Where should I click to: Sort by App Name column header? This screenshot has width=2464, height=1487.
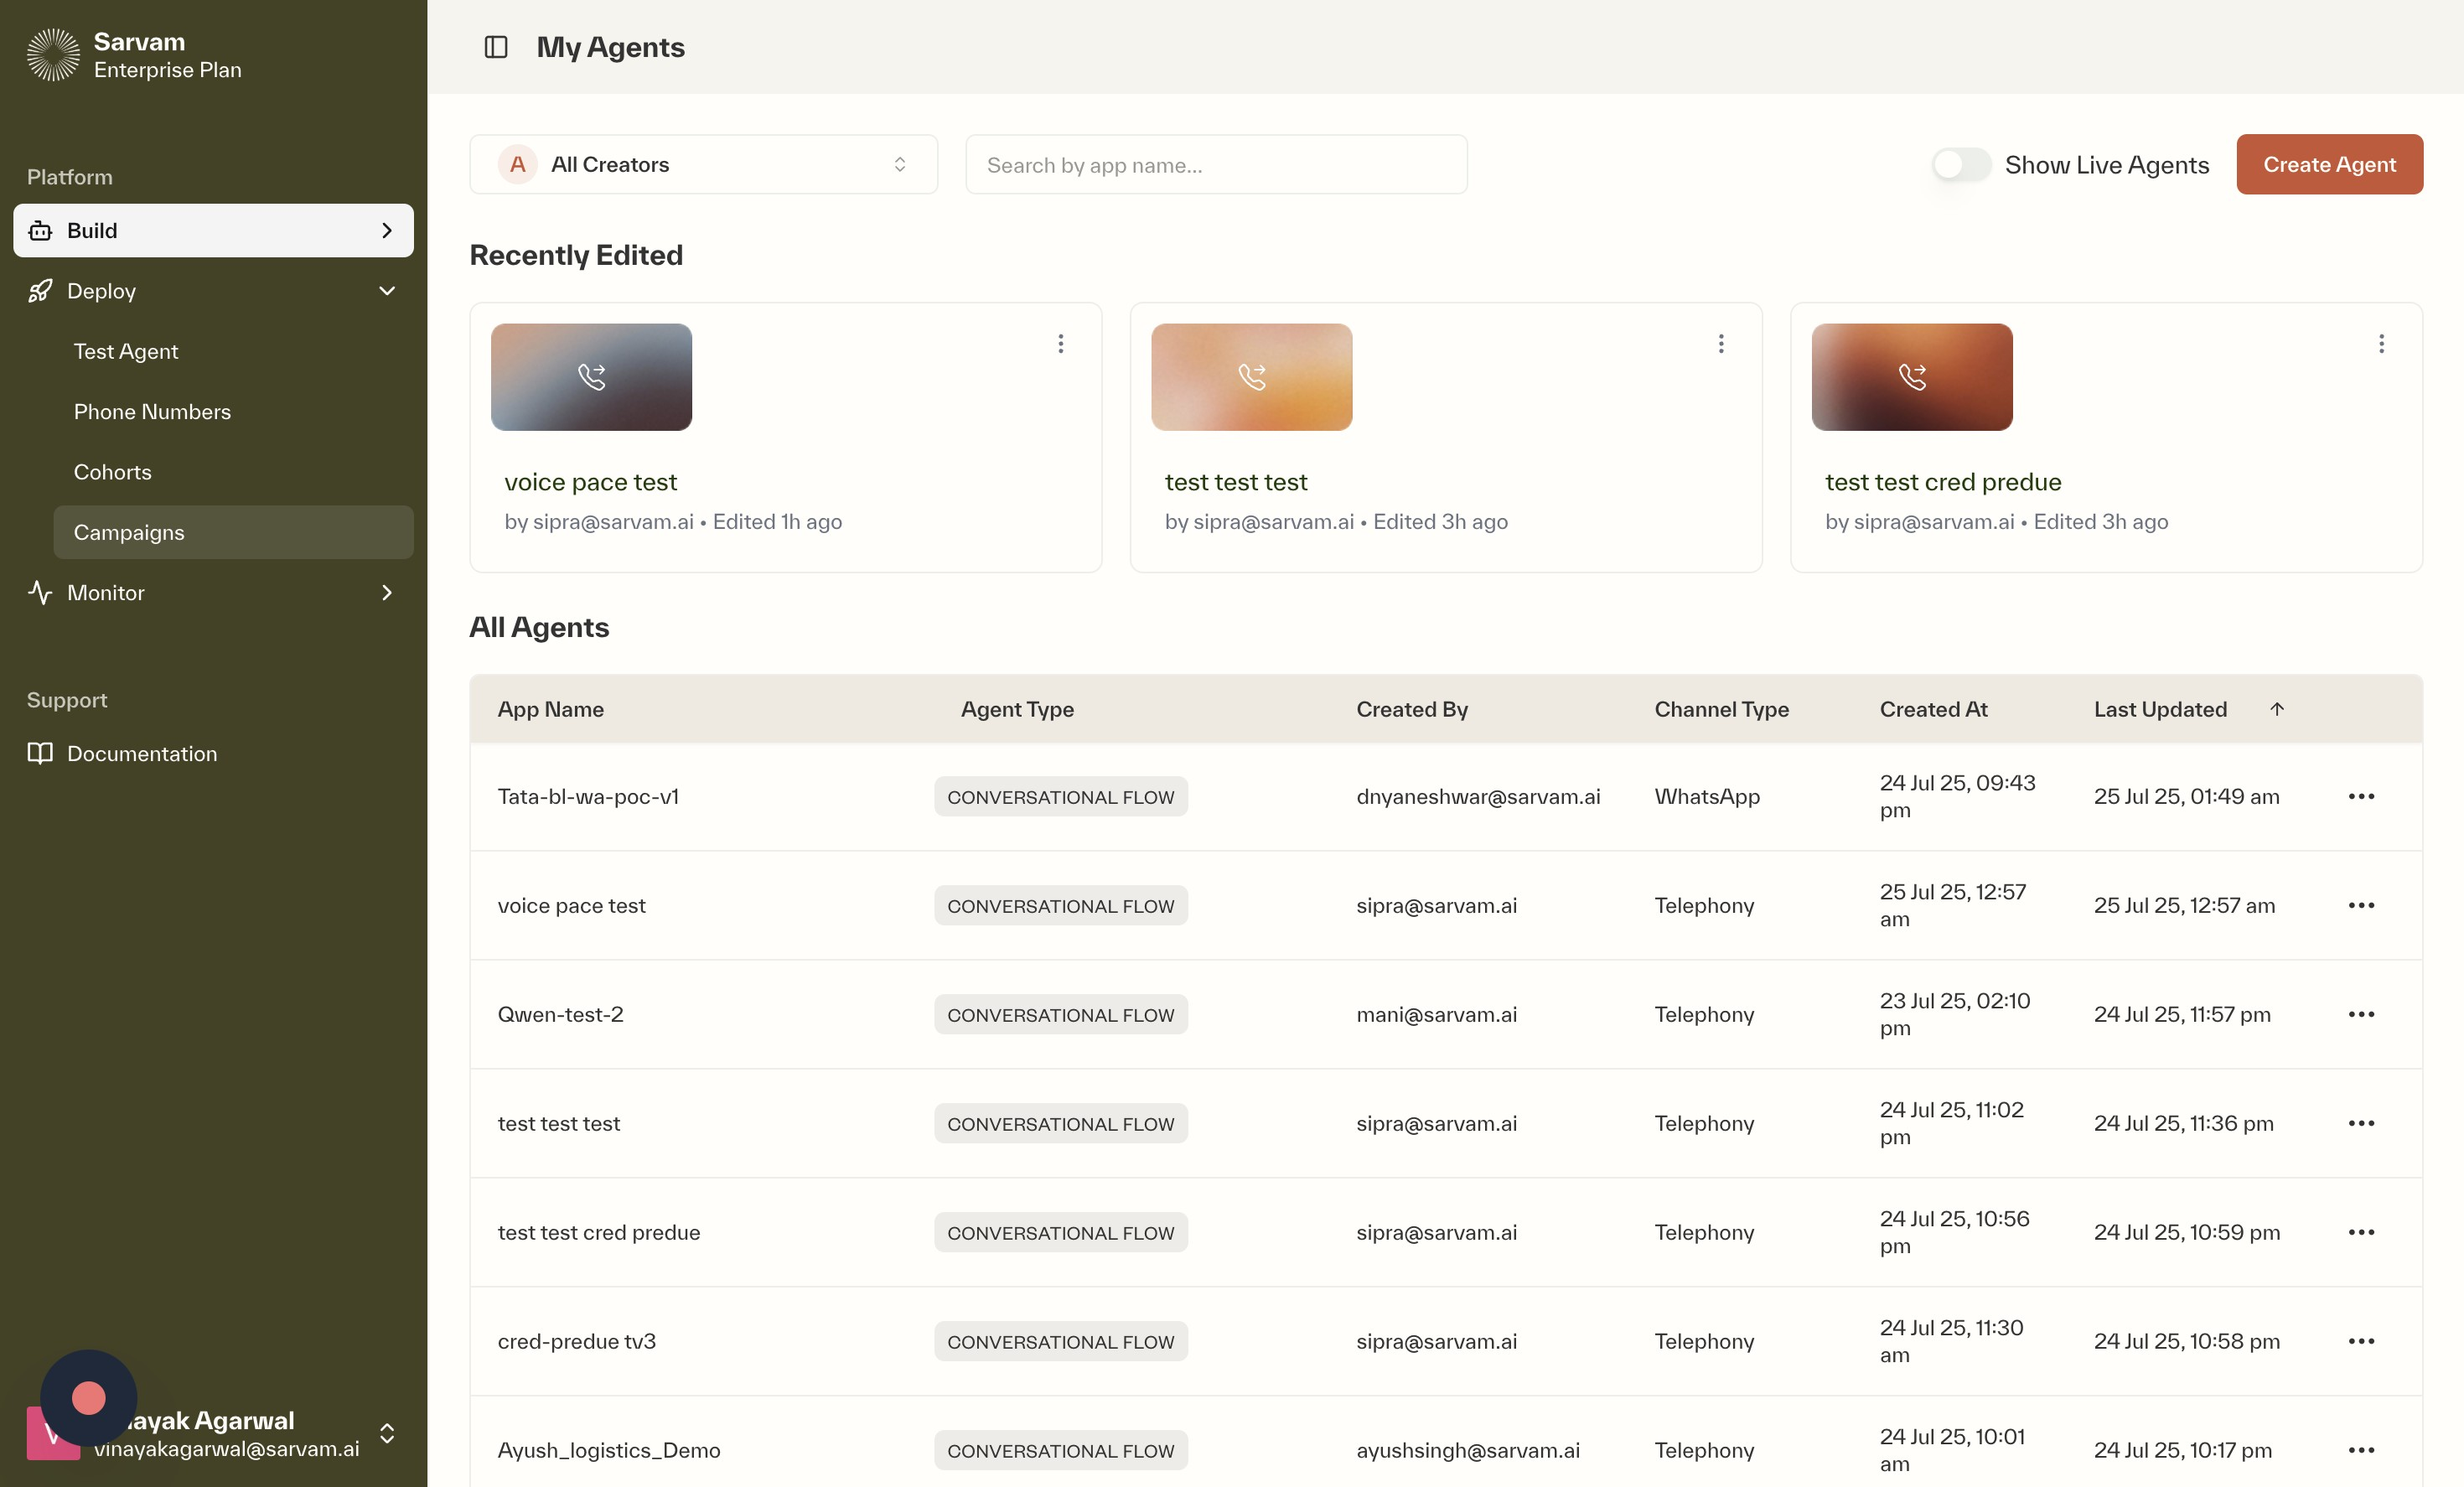pyautogui.click(x=551, y=709)
